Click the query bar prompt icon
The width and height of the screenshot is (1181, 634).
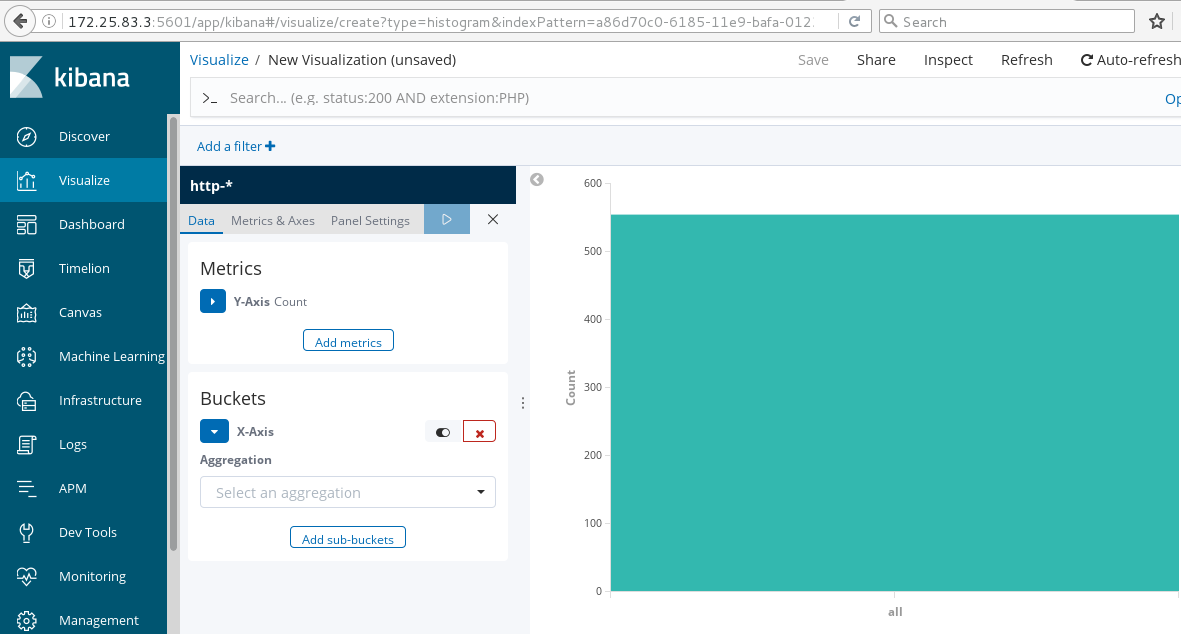pos(210,98)
